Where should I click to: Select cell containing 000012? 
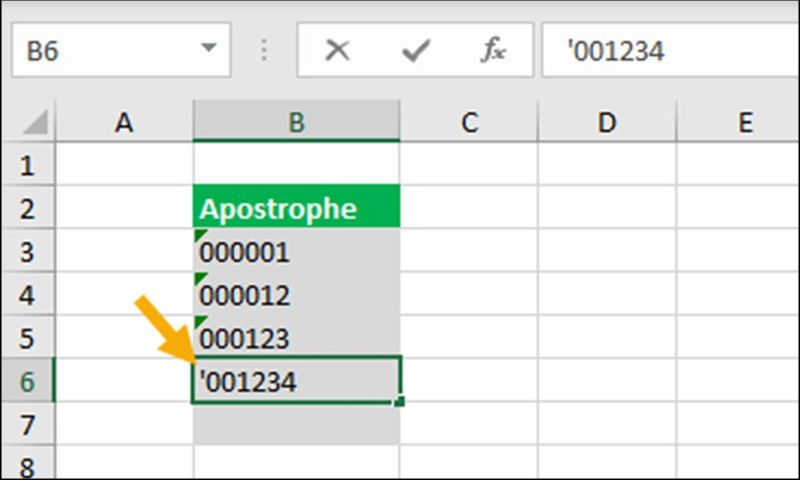coord(296,296)
